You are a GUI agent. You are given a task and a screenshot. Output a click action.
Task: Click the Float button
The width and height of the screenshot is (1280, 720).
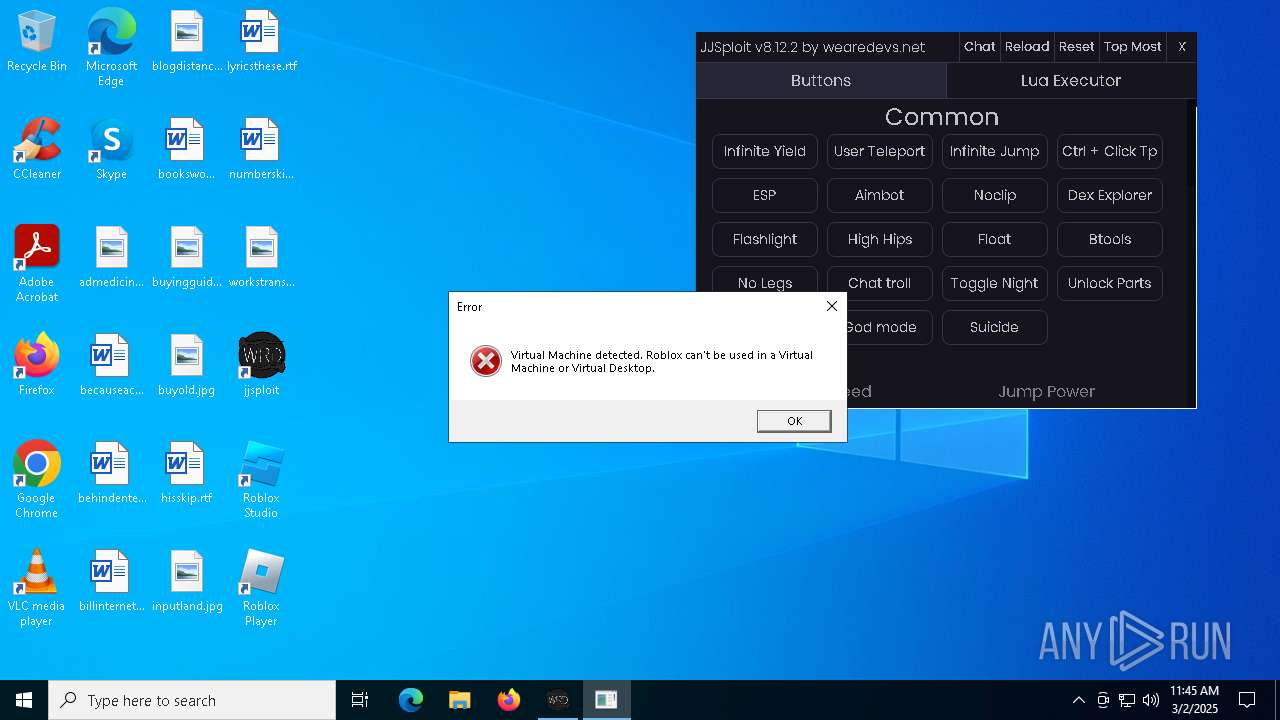995,239
